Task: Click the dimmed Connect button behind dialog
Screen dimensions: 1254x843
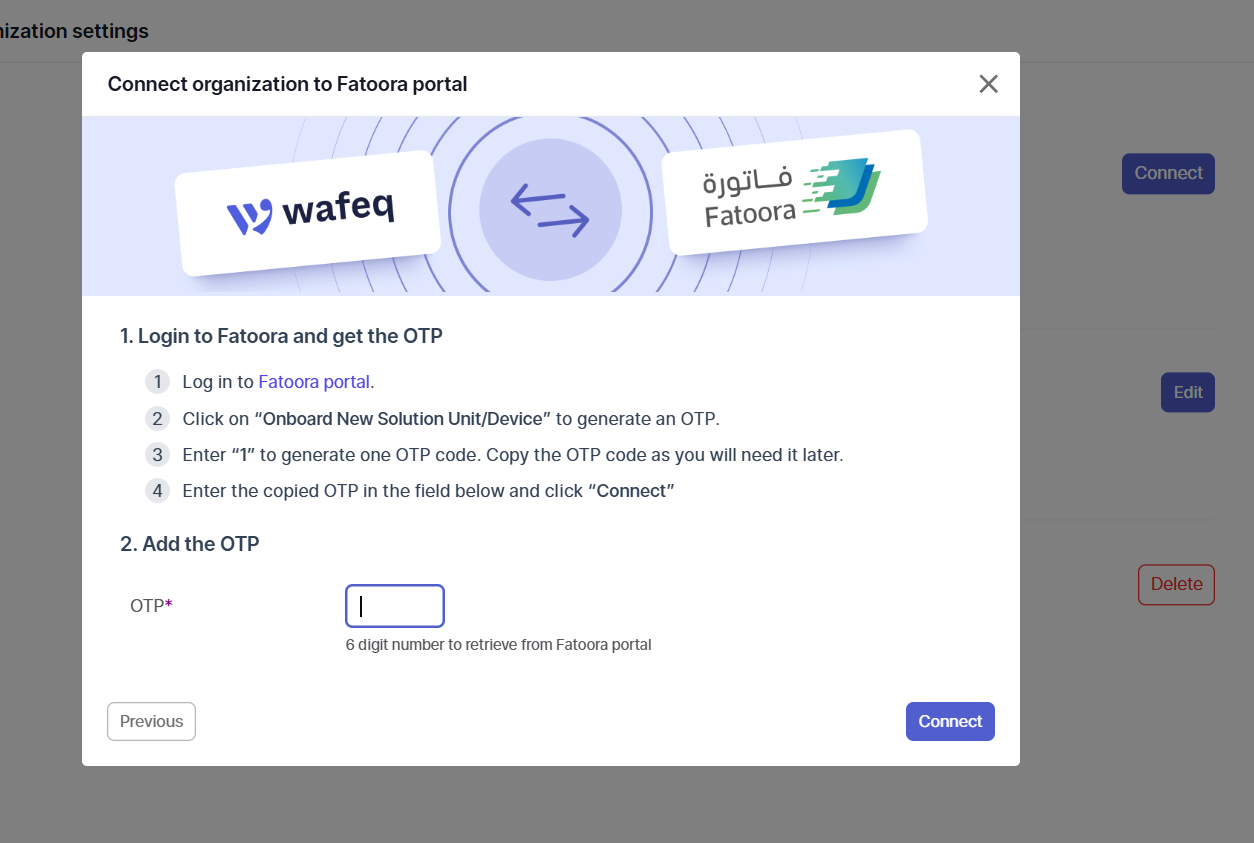Action: coord(1168,173)
